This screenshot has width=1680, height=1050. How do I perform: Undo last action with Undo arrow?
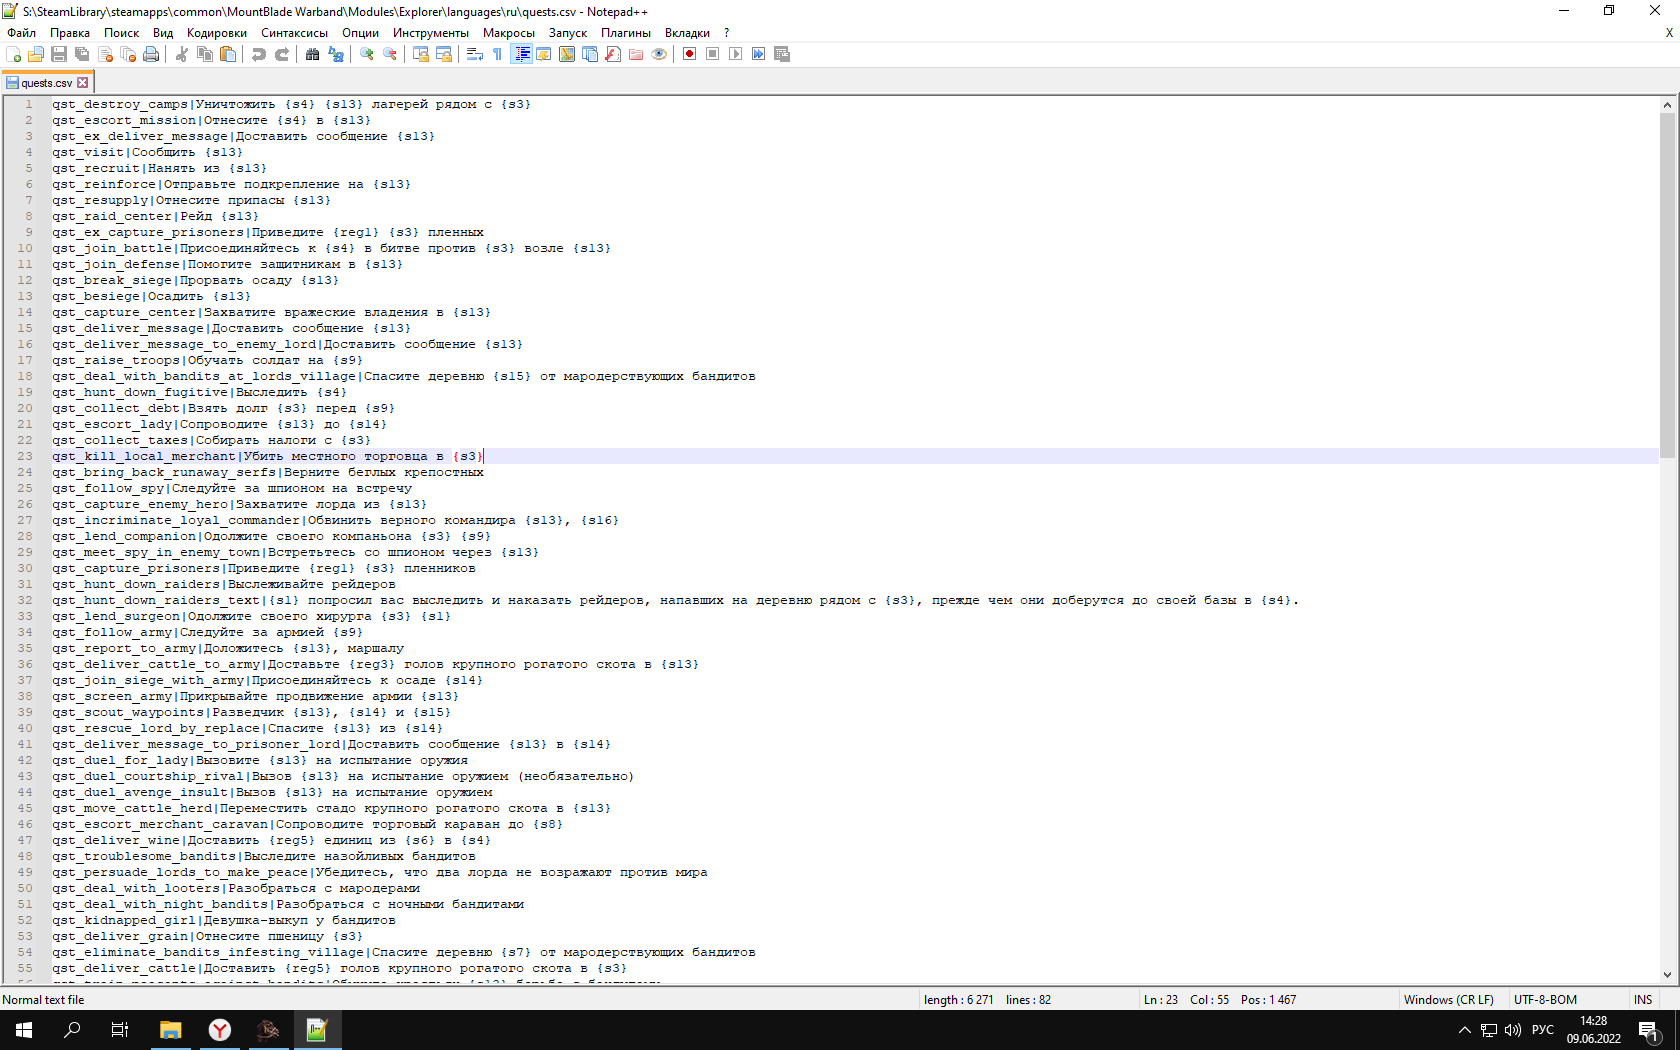pyautogui.click(x=259, y=54)
